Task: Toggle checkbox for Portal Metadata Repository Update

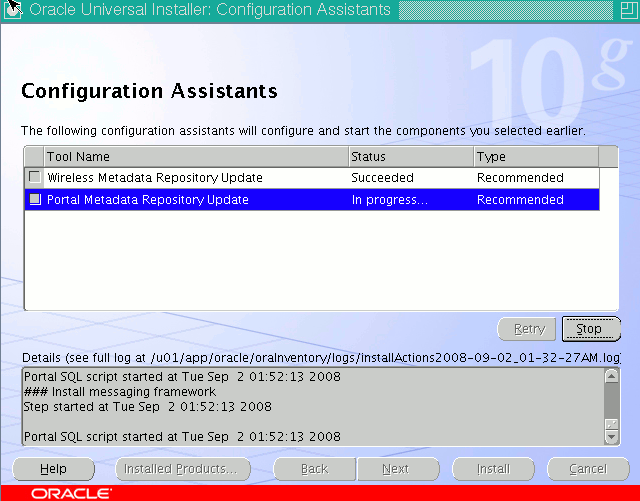Action: click(x=35, y=199)
